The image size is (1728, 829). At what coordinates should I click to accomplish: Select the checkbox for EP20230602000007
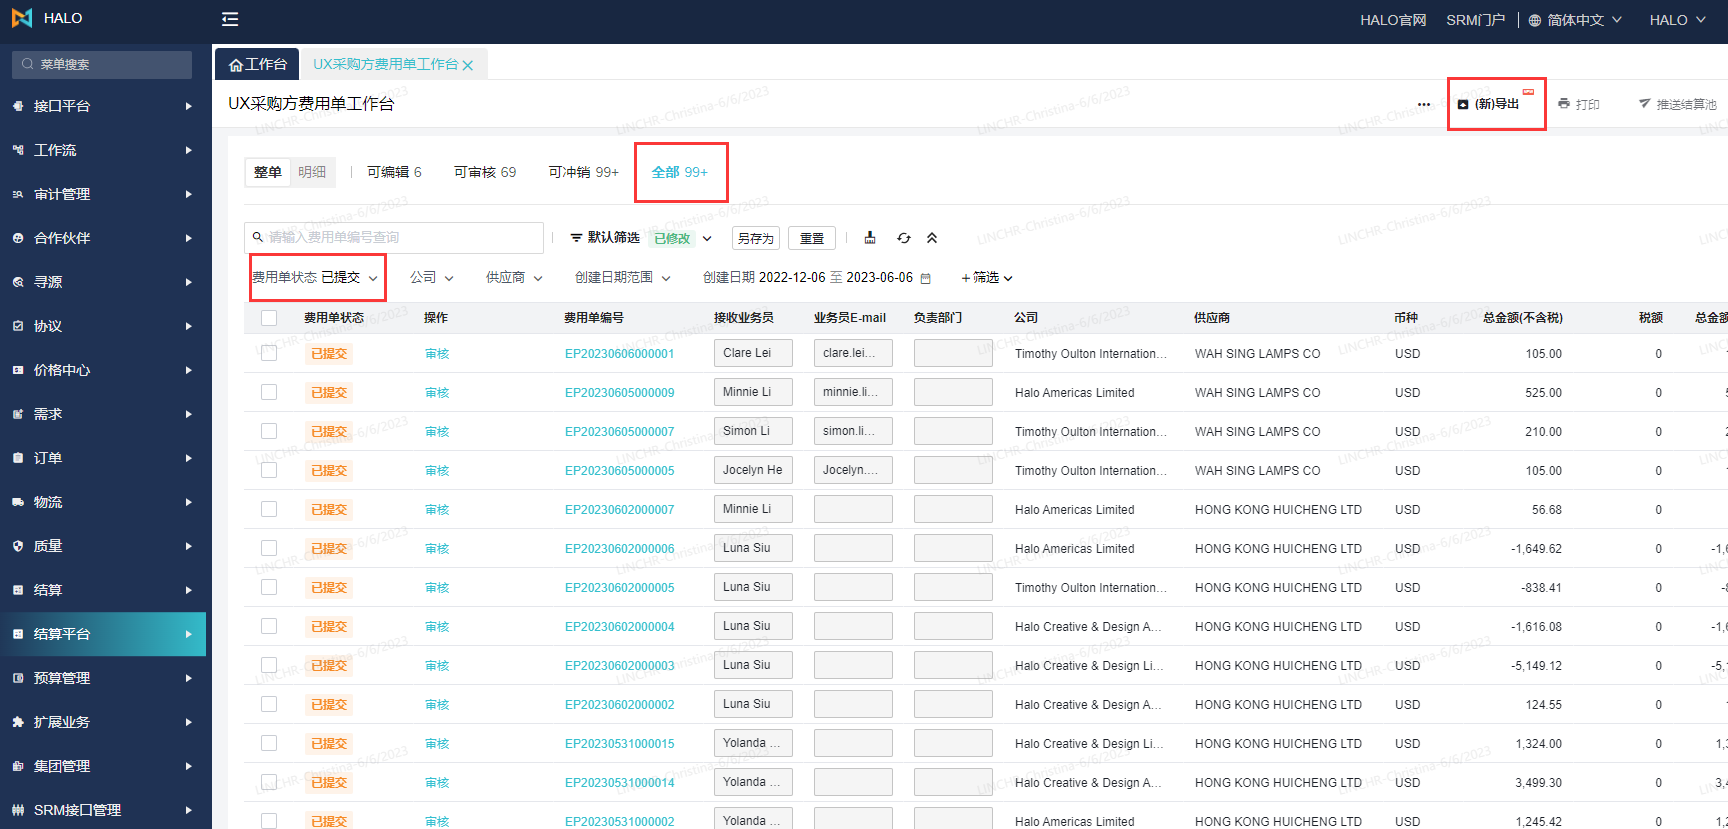click(269, 509)
